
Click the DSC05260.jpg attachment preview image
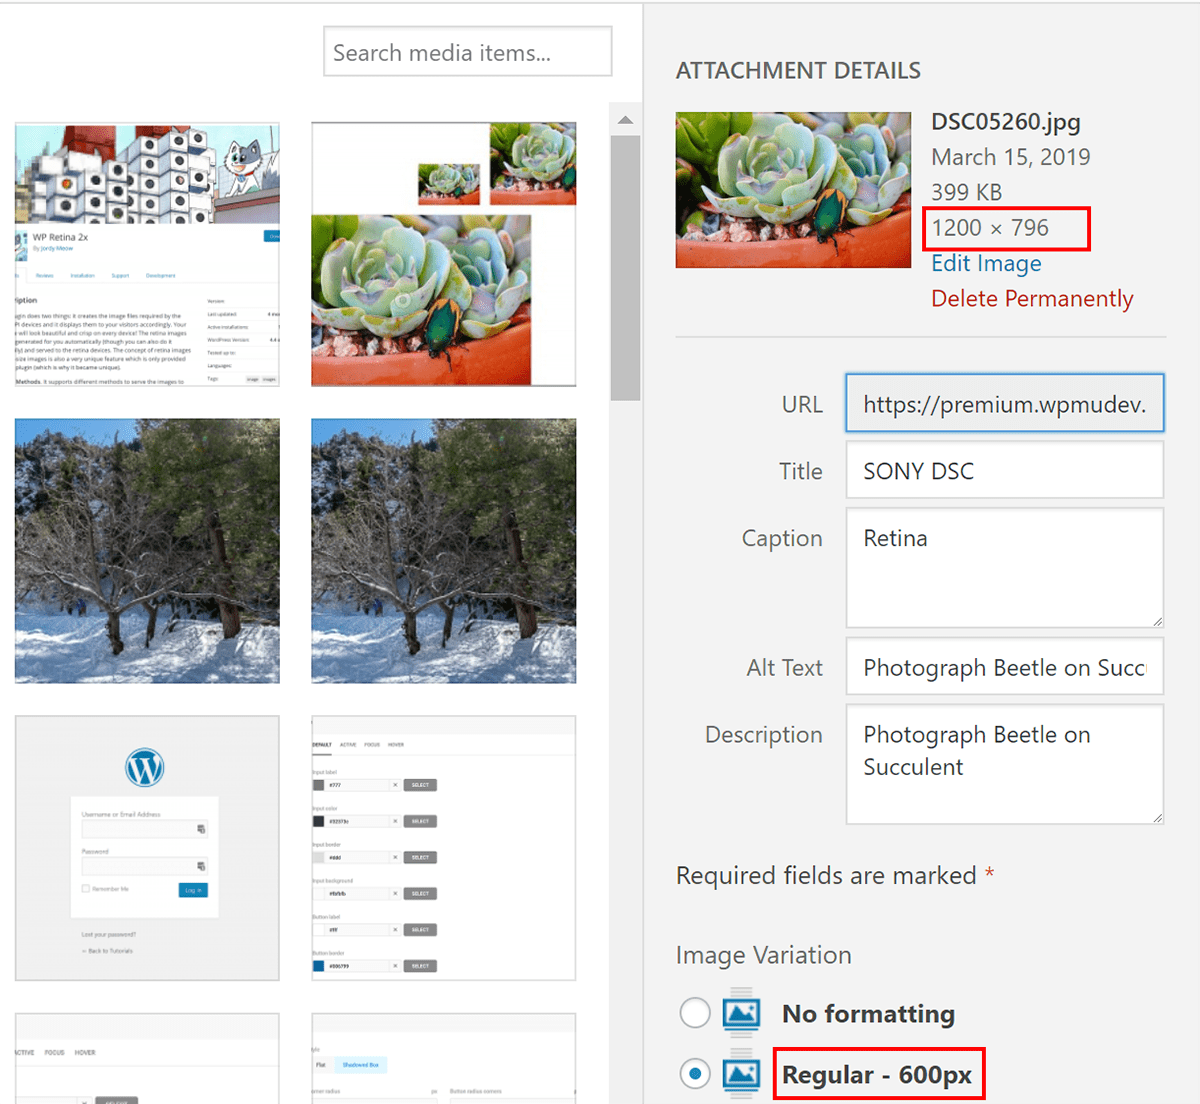(x=793, y=190)
